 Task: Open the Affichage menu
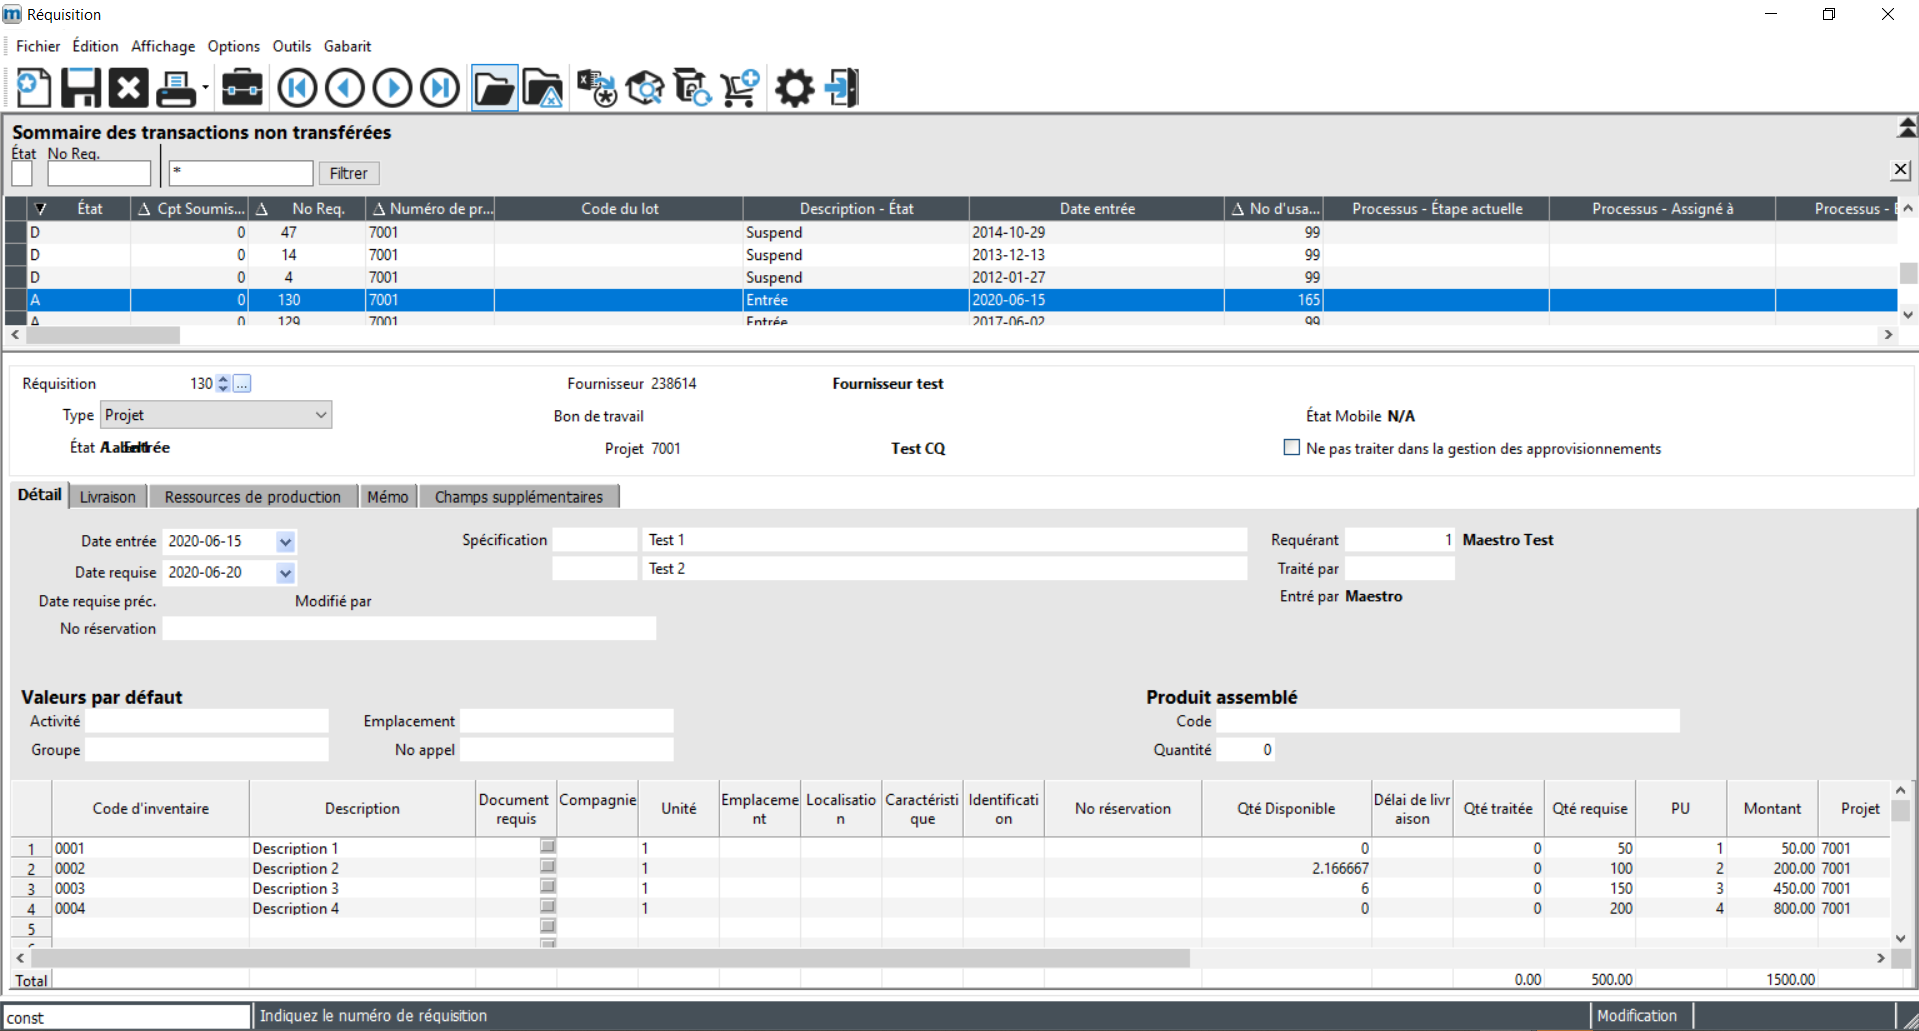pyautogui.click(x=163, y=46)
